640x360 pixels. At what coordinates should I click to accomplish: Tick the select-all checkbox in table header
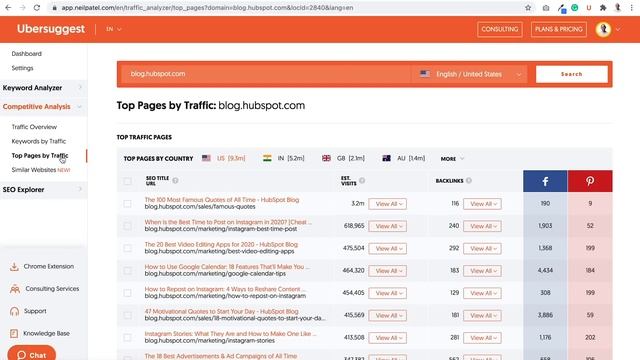pyautogui.click(x=127, y=181)
